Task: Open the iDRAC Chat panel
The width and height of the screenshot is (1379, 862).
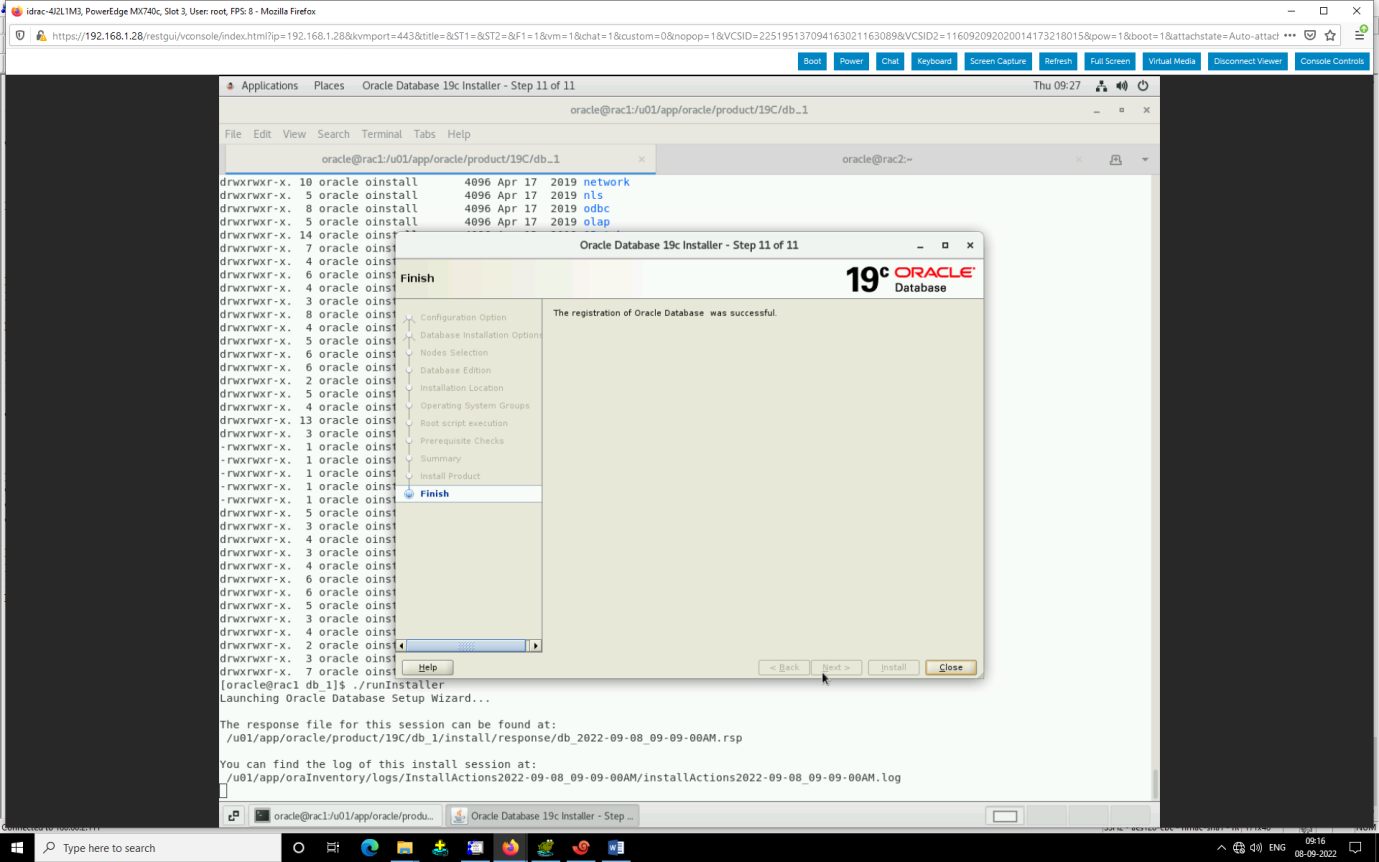Action: (x=890, y=61)
